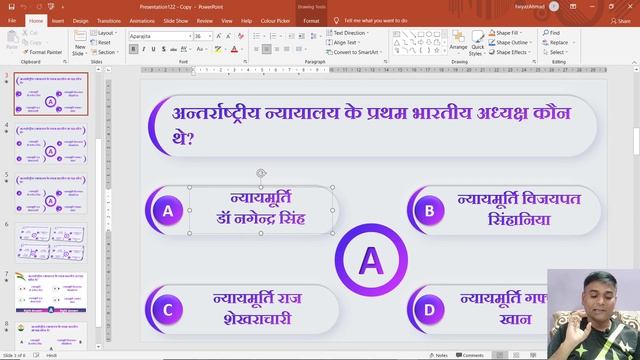Select the star shape in gallery
This screenshot has width=640, height=360.
pos(437,50)
